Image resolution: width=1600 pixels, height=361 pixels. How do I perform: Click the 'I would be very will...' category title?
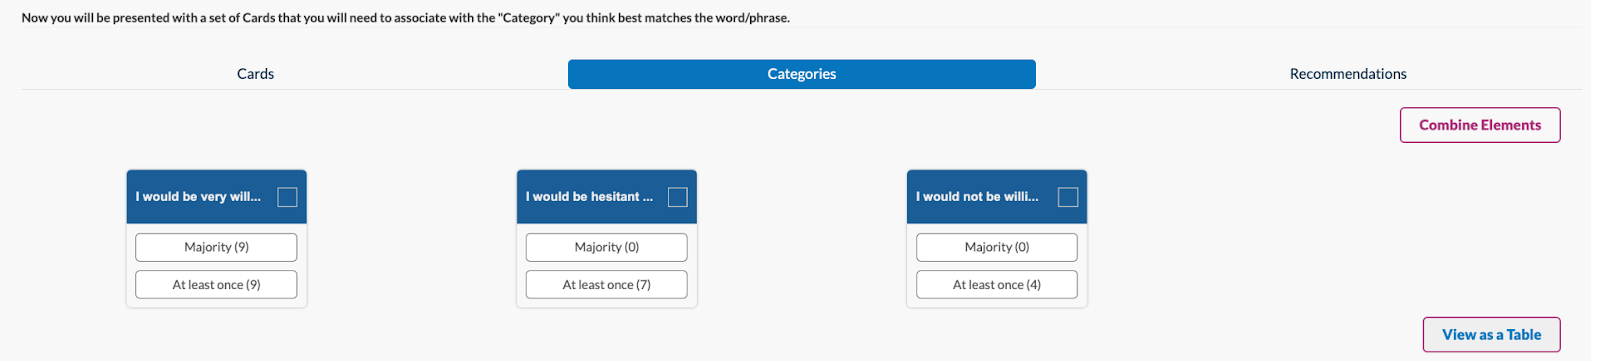pyautogui.click(x=198, y=197)
